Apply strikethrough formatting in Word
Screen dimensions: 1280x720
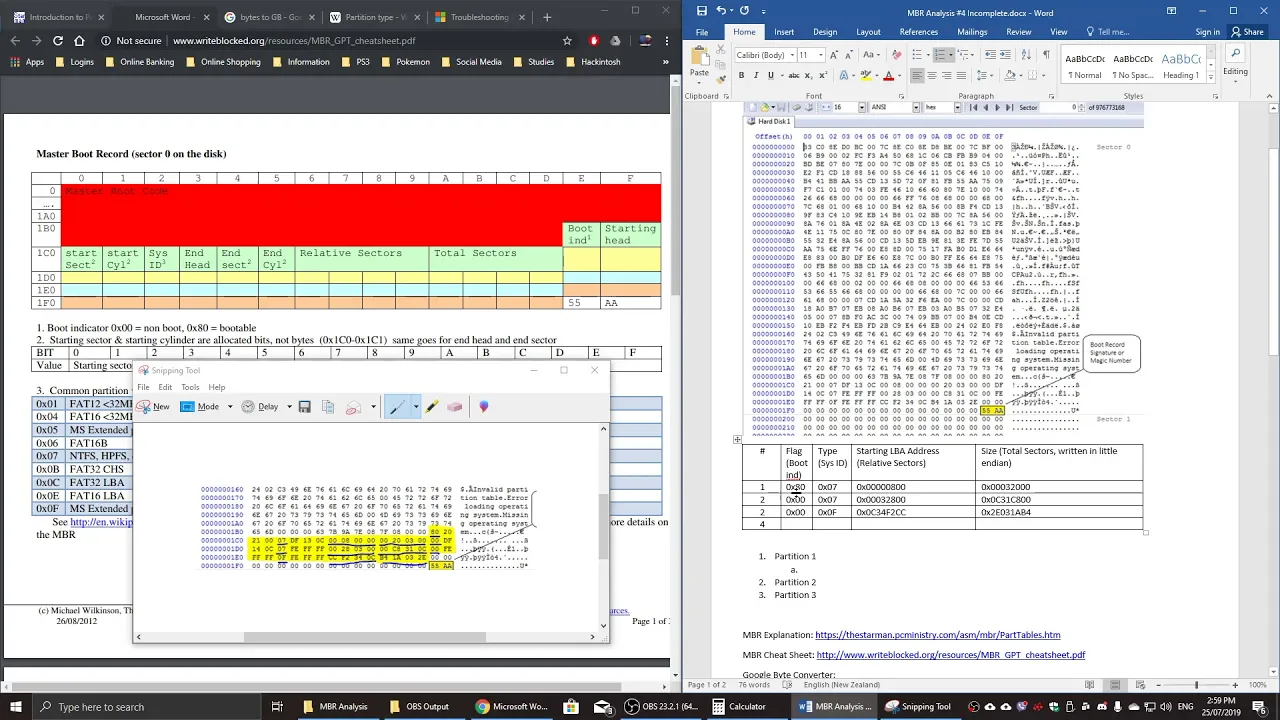794,76
